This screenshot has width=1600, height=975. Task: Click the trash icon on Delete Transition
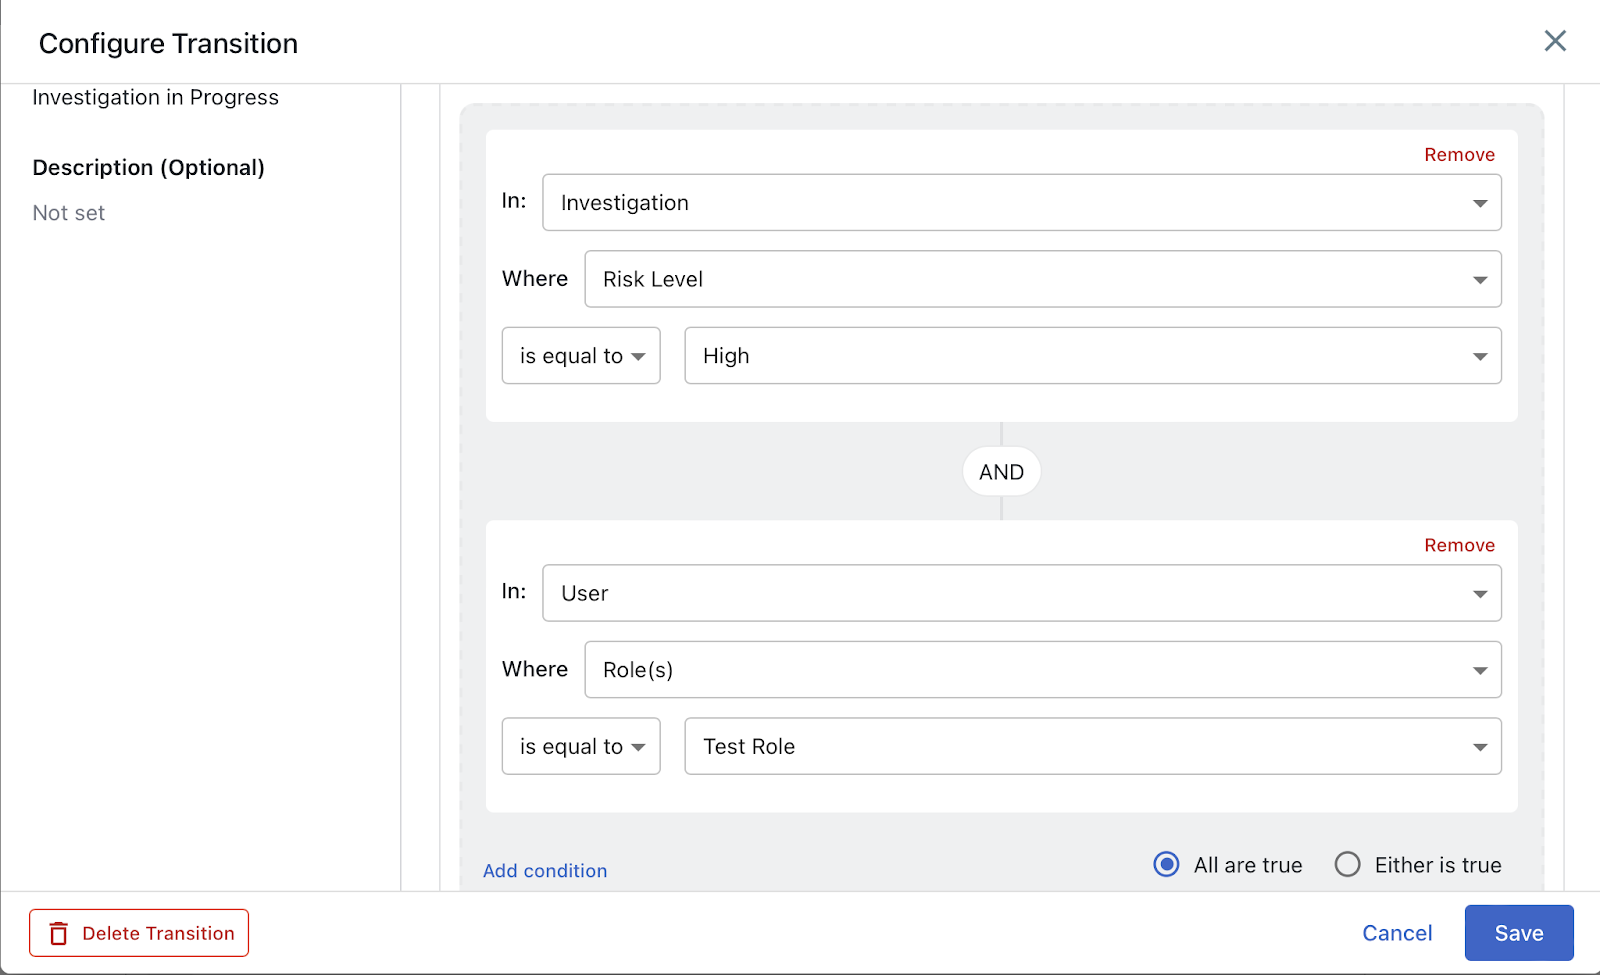point(59,933)
